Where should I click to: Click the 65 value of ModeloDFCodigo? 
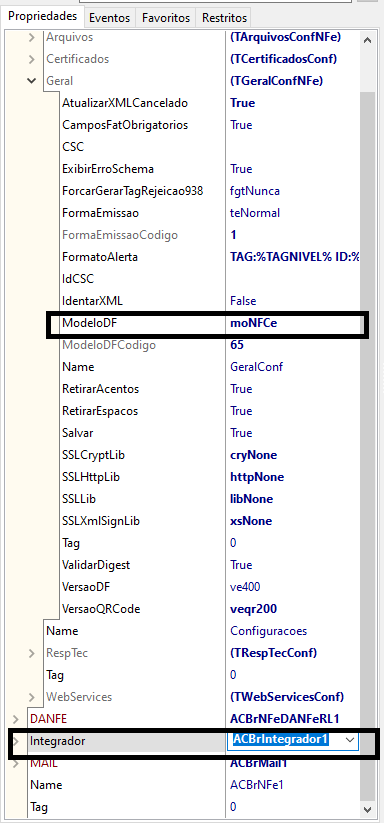(237, 345)
